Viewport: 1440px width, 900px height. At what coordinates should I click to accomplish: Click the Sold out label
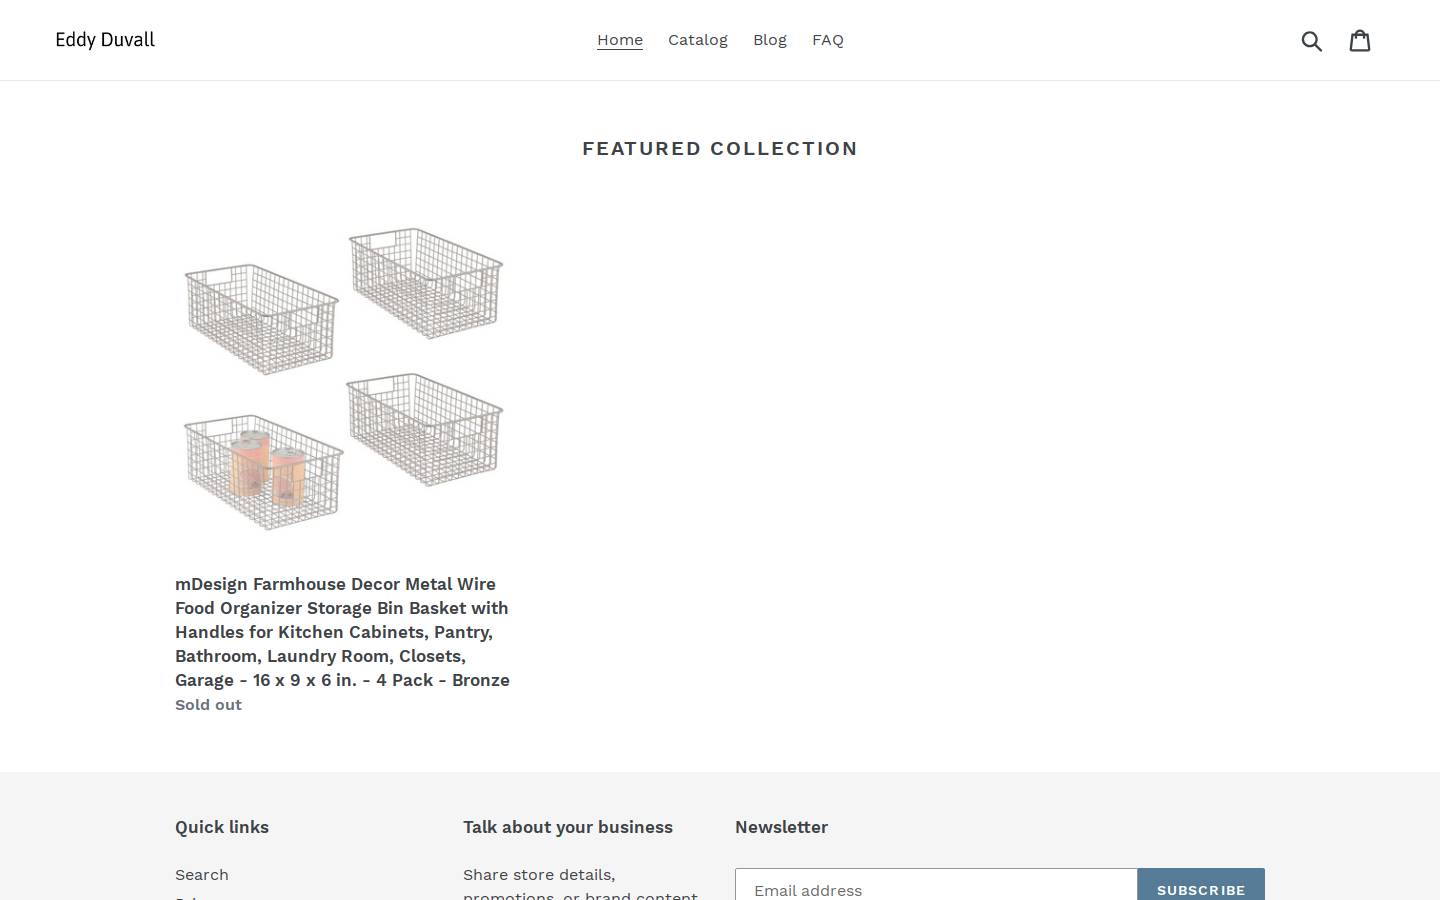click(x=208, y=705)
